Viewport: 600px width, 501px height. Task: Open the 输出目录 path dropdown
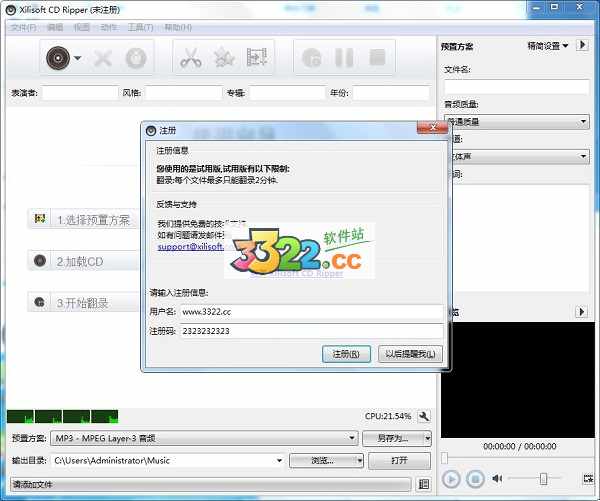coord(280,460)
